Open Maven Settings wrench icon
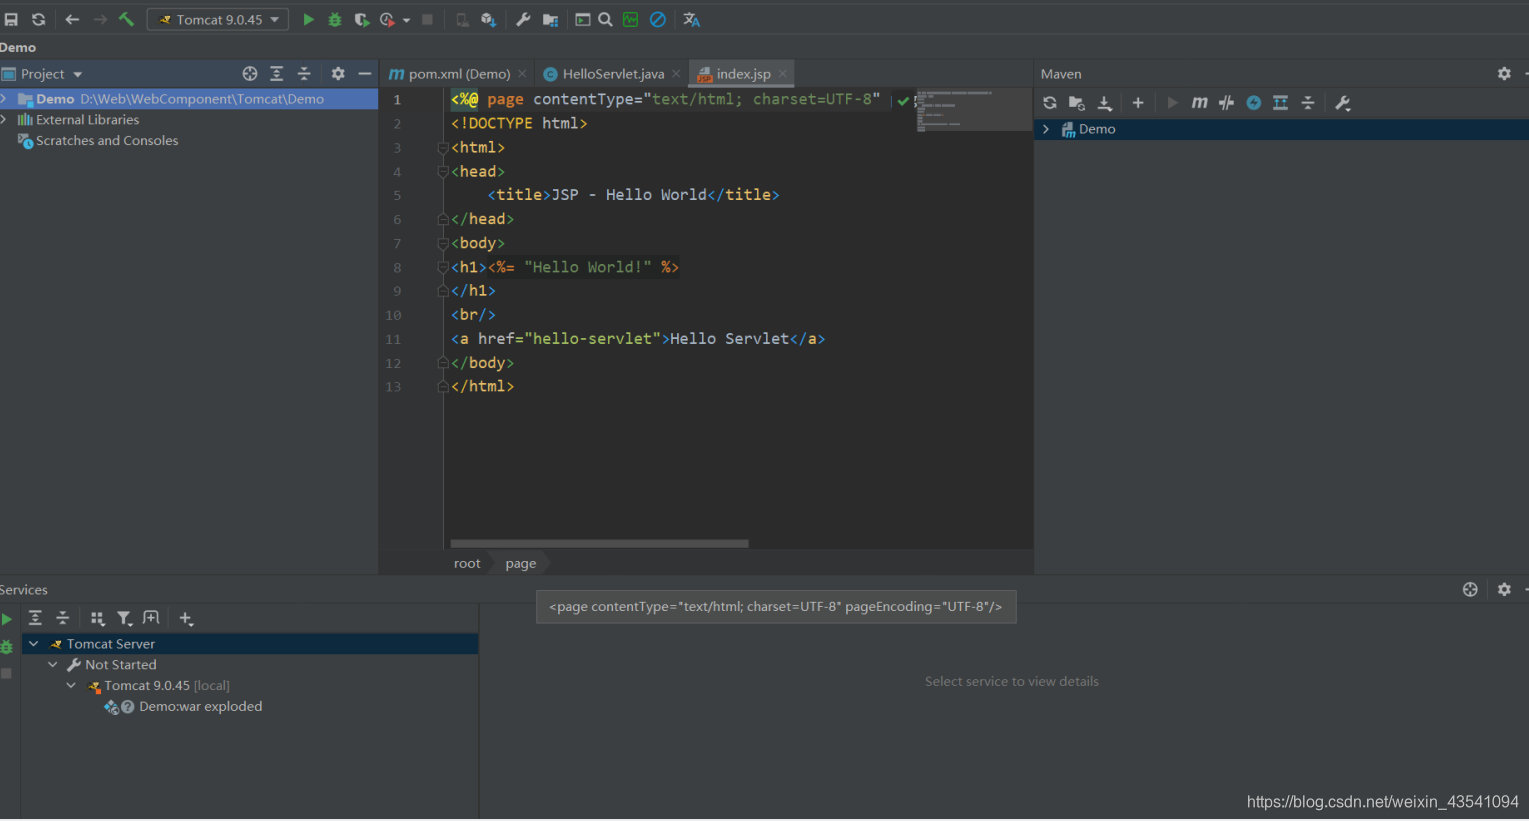Viewport: 1529px width, 821px height. (1343, 103)
